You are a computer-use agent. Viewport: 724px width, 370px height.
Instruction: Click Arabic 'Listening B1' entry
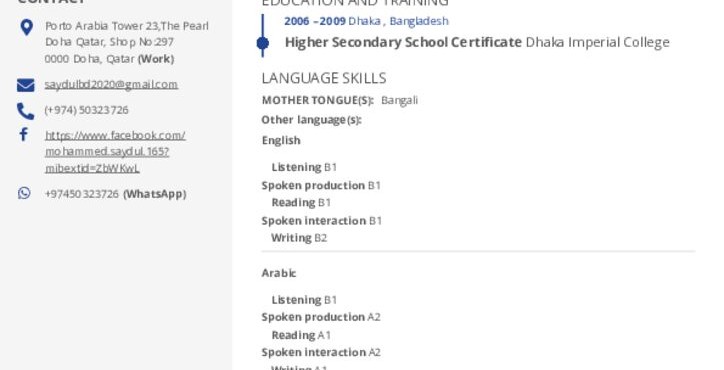click(304, 300)
